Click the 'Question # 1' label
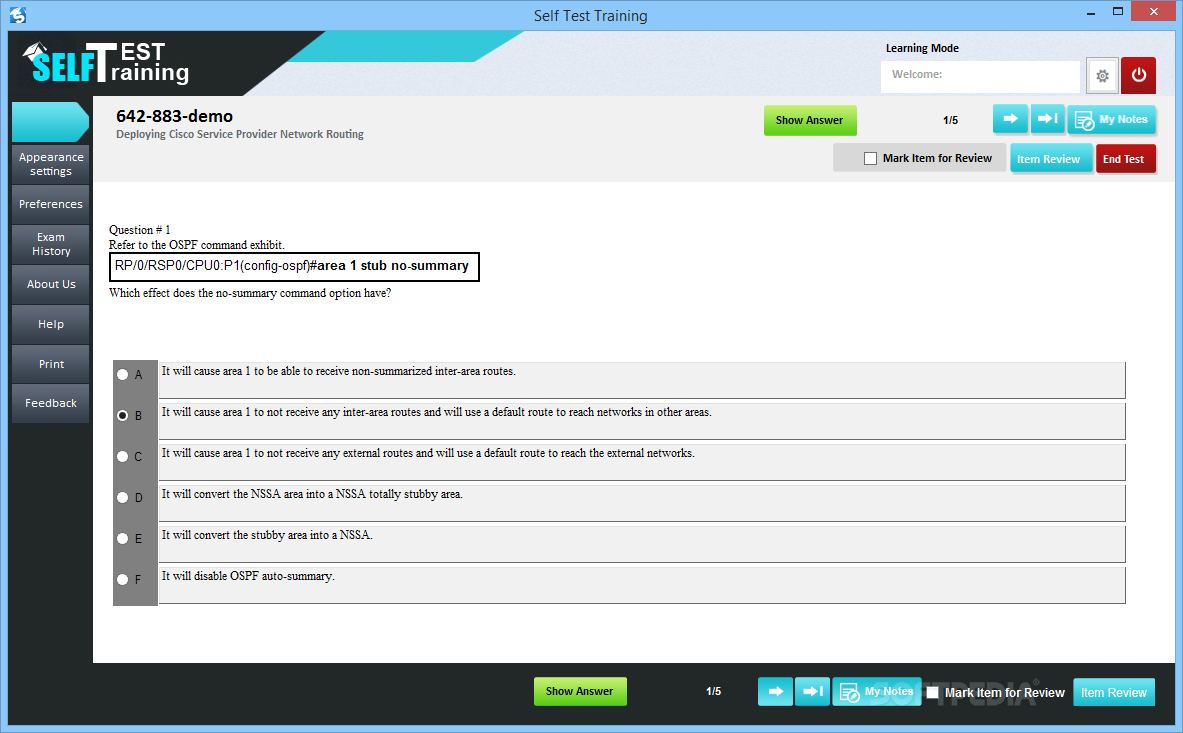This screenshot has height=733, width=1183. pos(140,230)
